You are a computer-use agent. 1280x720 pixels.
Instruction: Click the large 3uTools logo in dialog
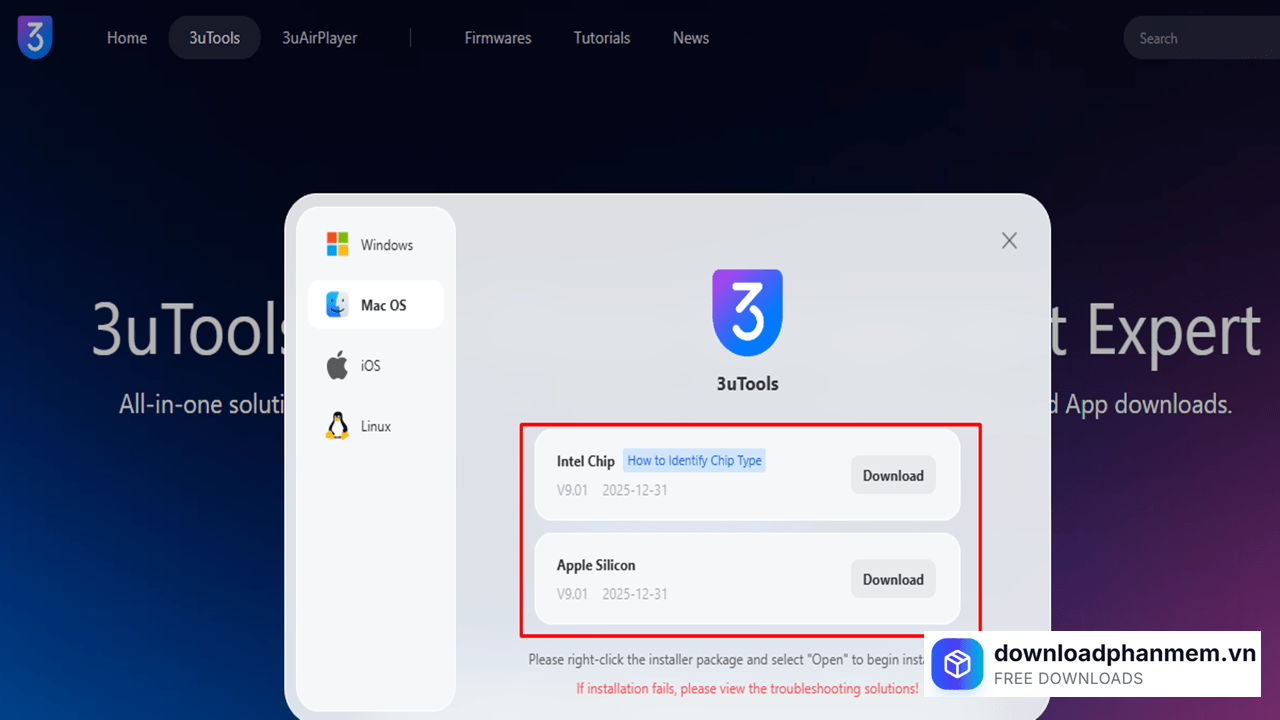click(x=747, y=312)
